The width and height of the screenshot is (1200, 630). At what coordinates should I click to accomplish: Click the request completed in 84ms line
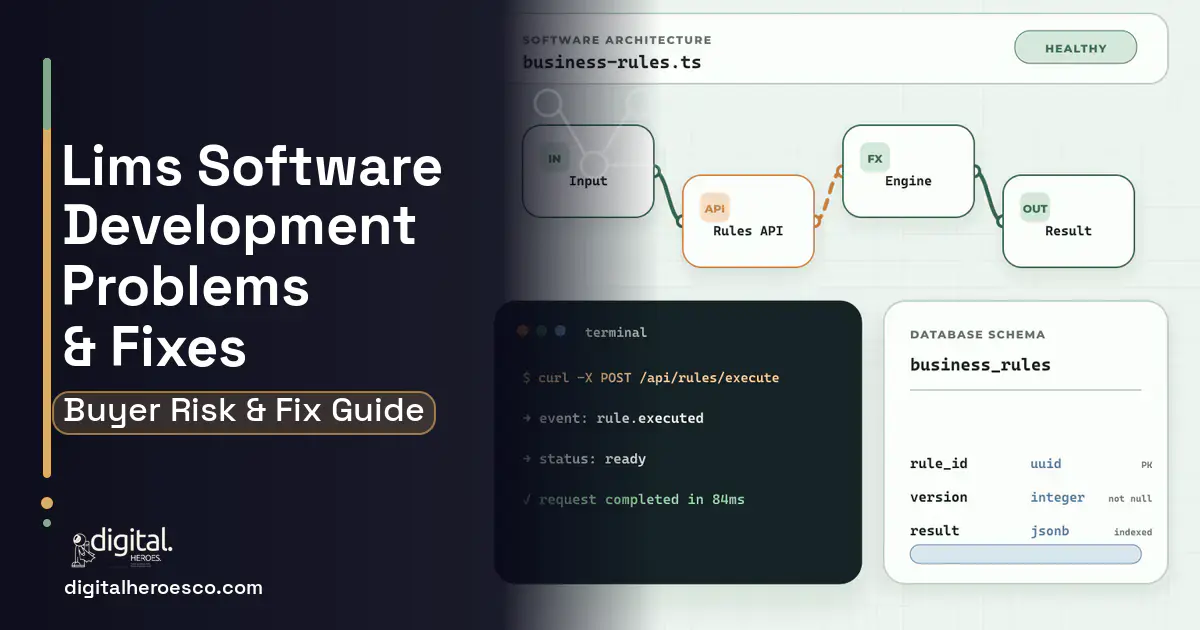point(634,499)
